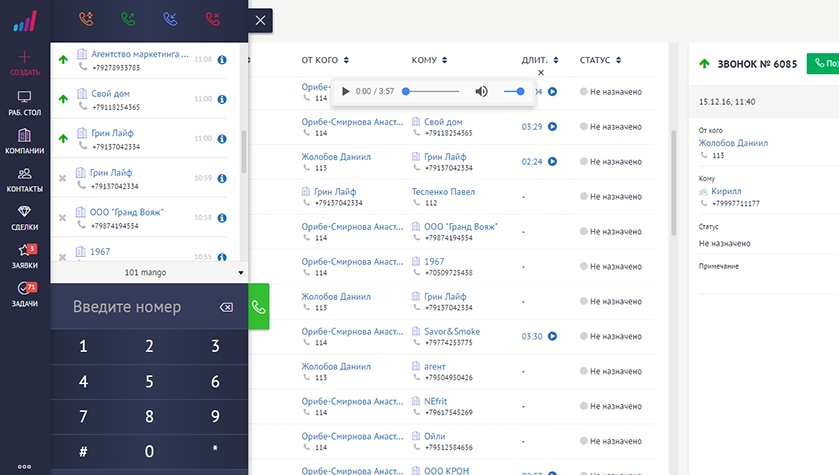Viewport: 839px width, 475px height.
Task: Close the dialer panel
Action: pos(260,20)
